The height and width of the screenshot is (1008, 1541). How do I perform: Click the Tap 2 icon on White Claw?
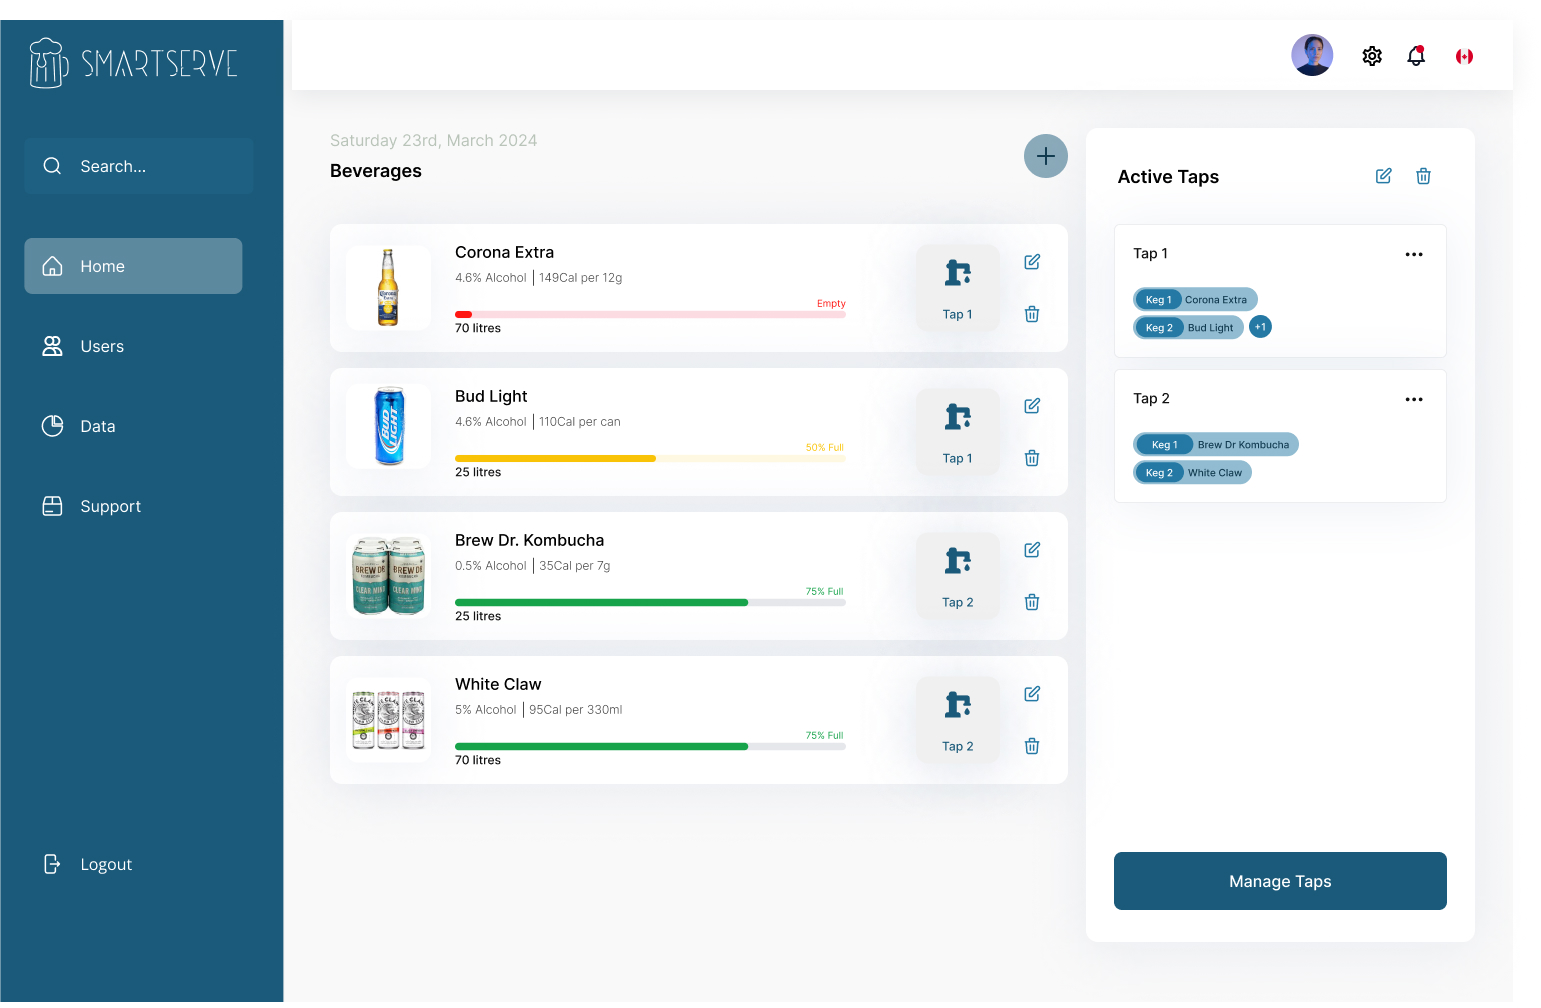[957, 718]
